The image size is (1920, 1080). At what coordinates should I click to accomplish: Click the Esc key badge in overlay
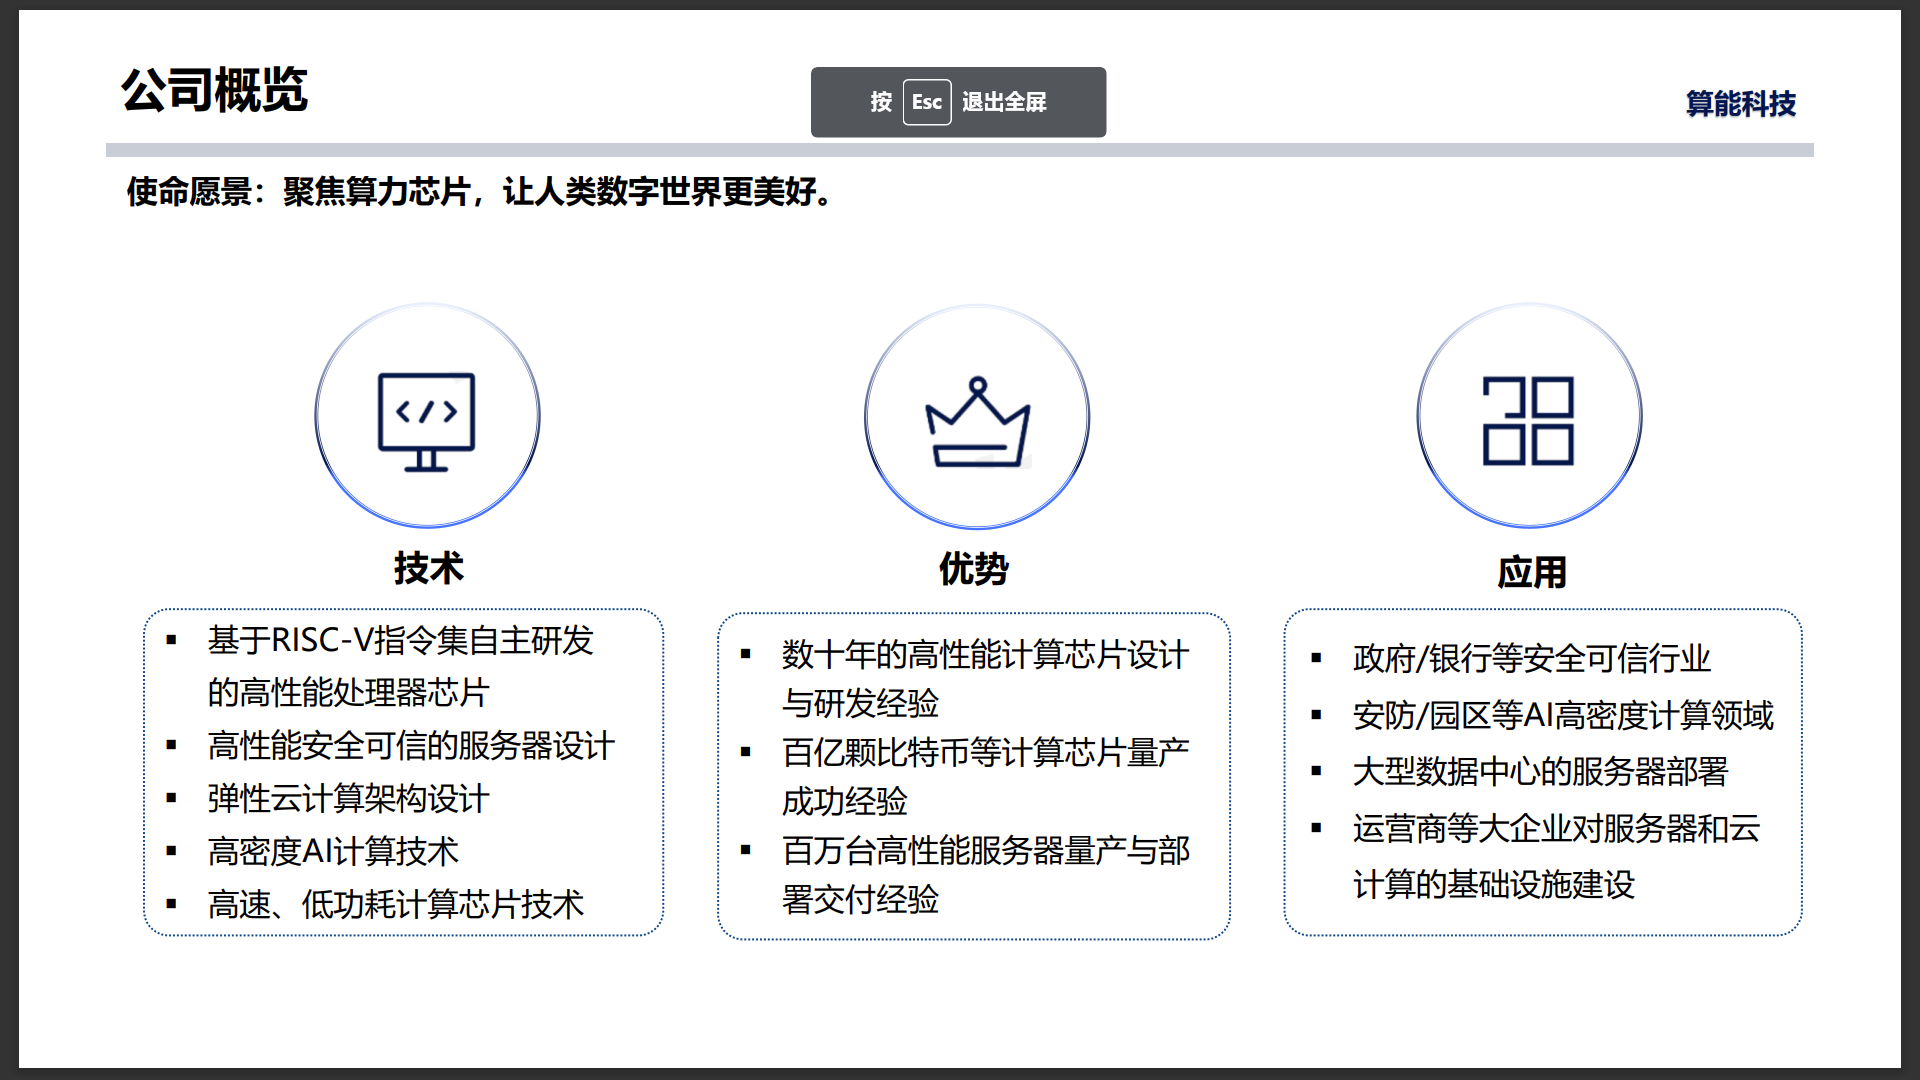(x=926, y=102)
